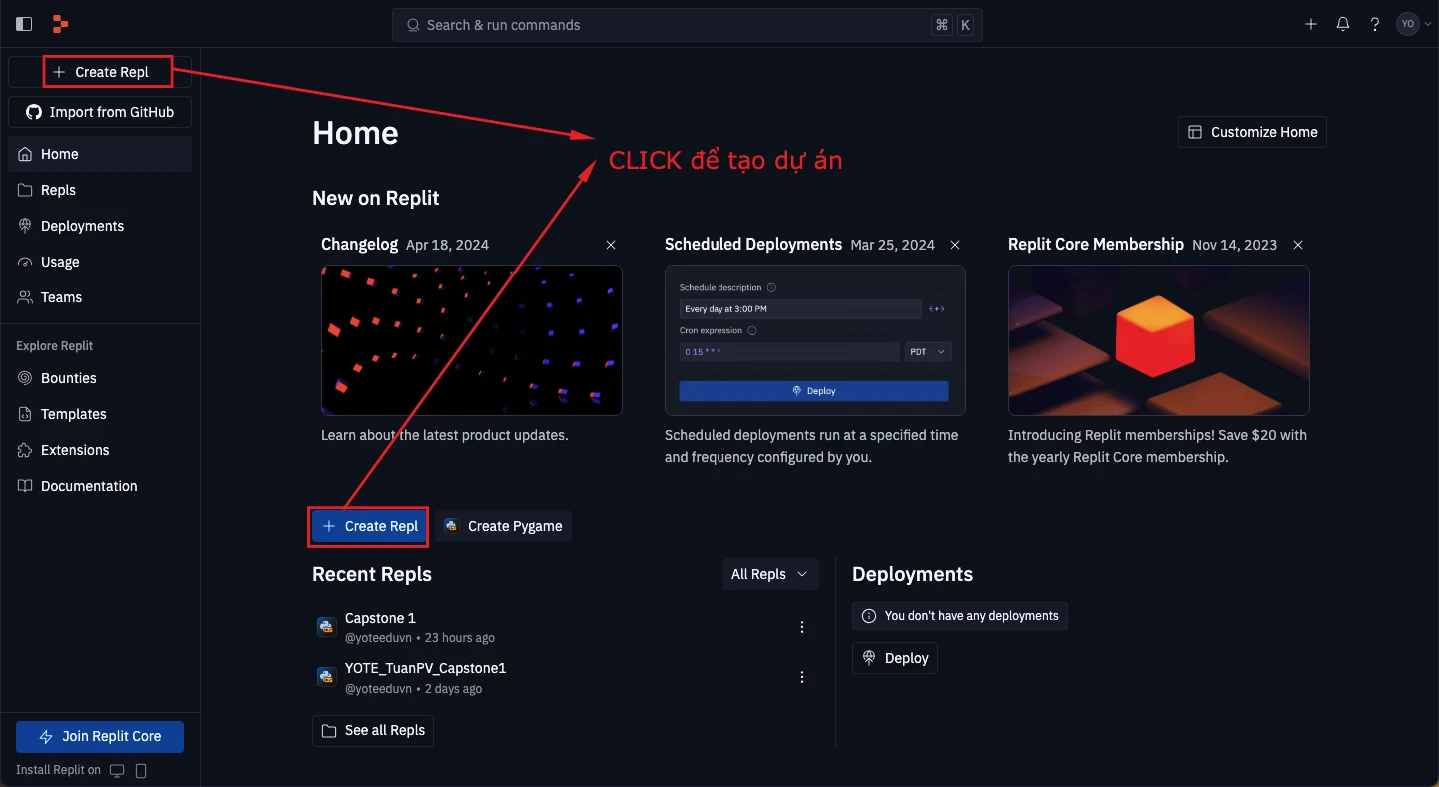Open the Changelog thumbnail image

click(x=472, y=340)
